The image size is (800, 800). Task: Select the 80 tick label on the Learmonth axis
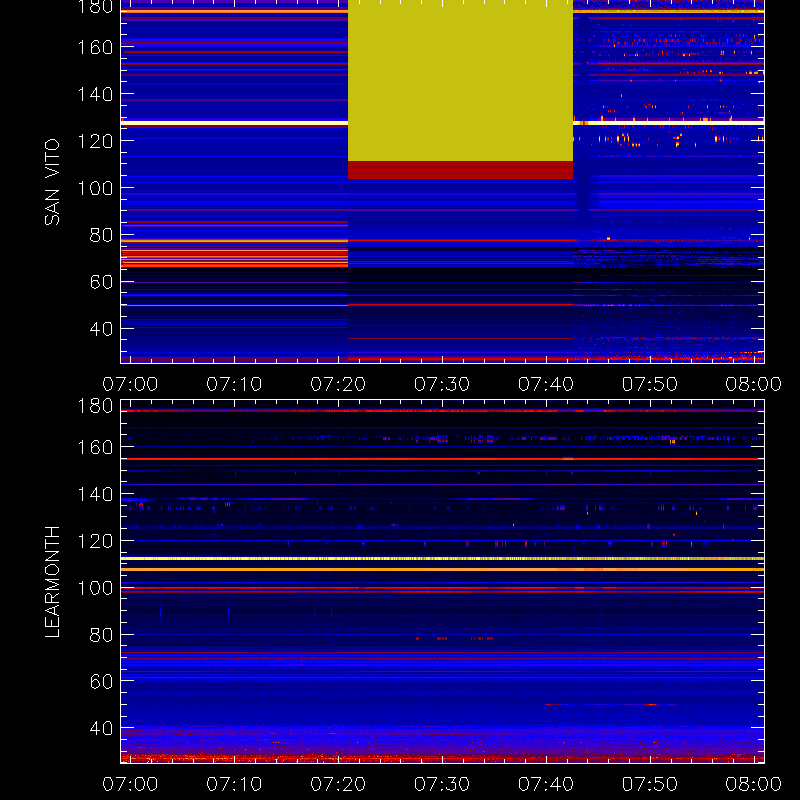click(x=101, y=635)
